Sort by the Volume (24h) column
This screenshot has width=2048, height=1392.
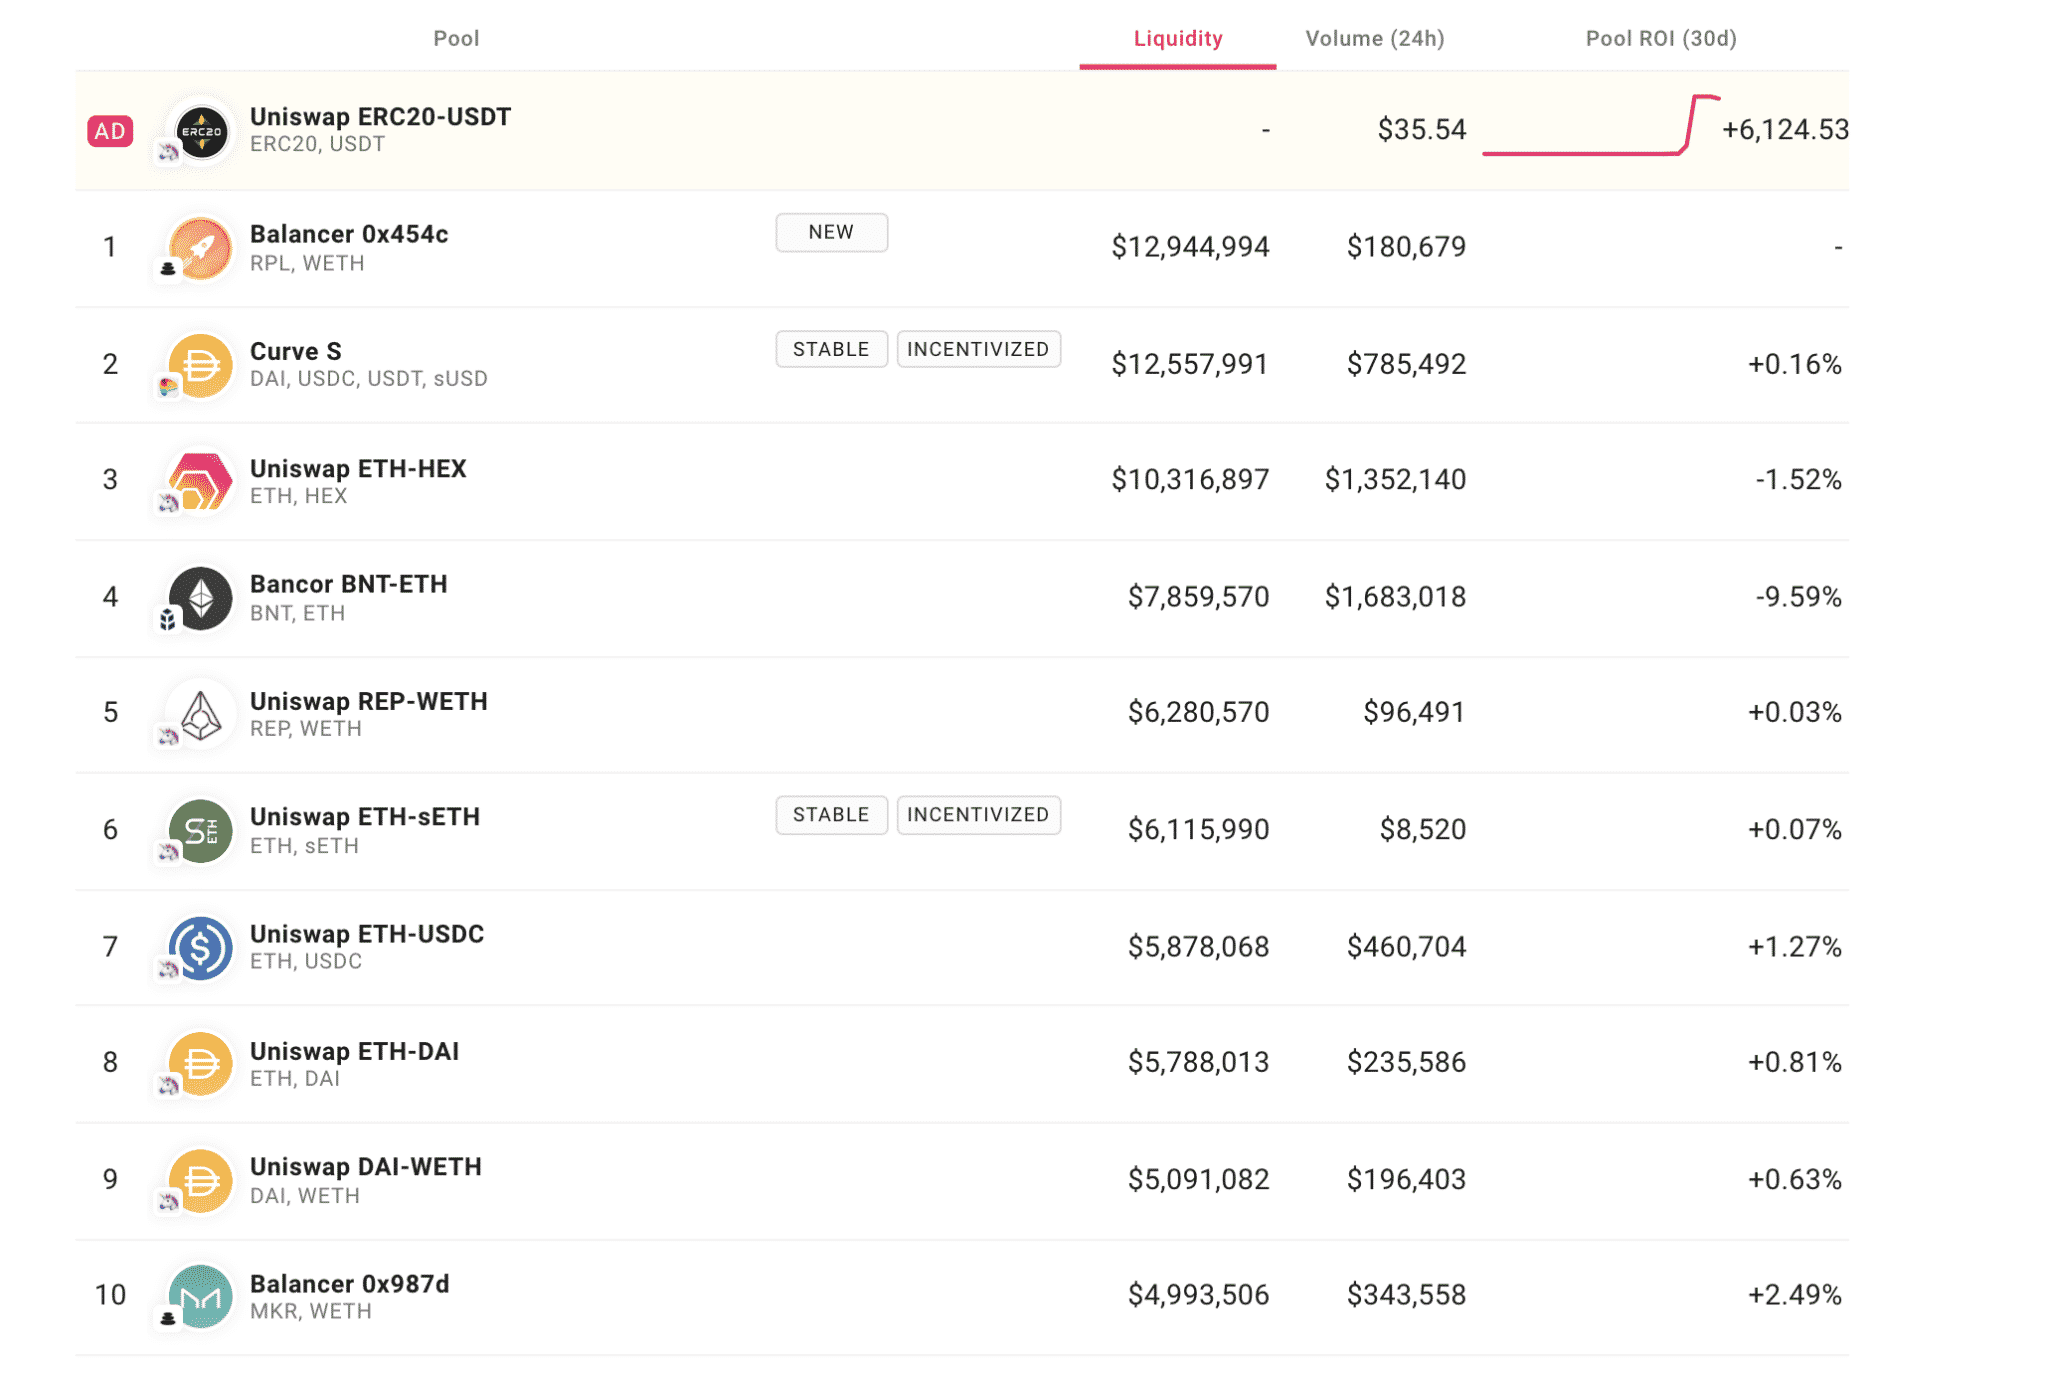1375,38
